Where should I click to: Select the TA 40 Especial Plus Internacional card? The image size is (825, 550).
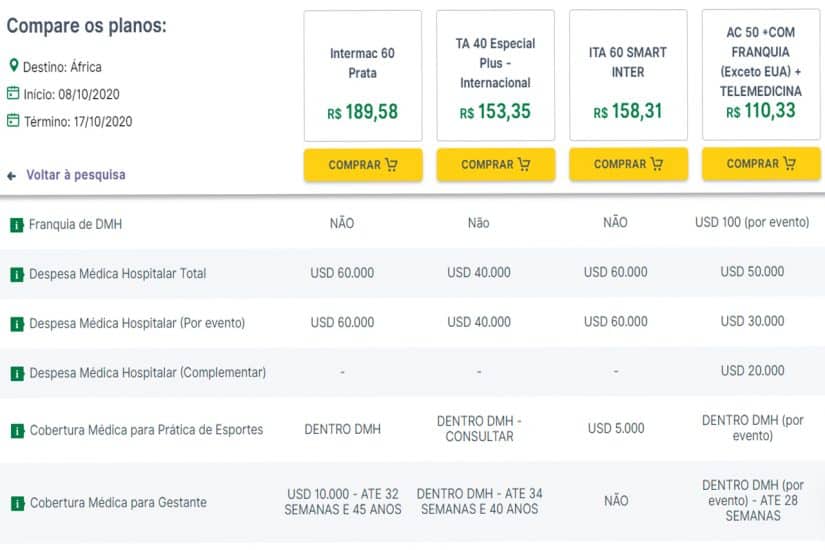(x=496, y=75)
